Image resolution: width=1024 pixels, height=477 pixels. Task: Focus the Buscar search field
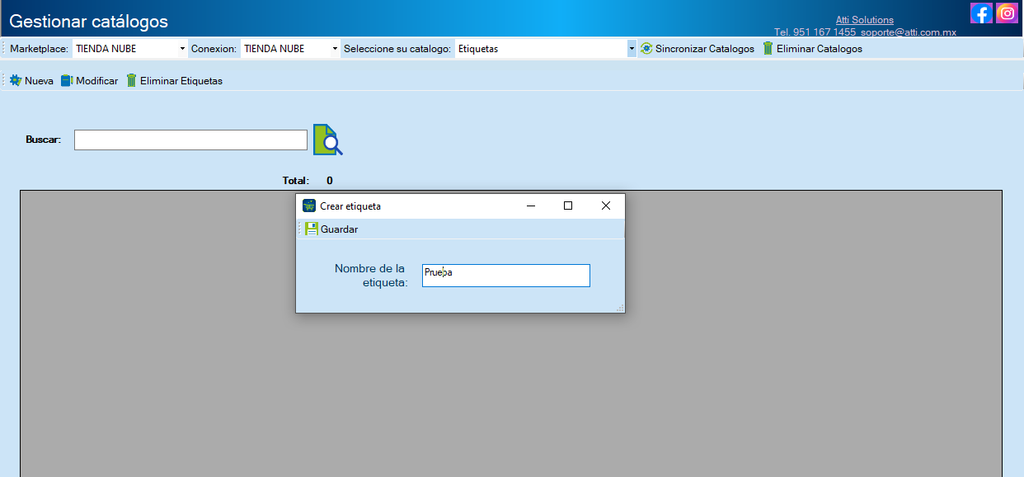(x=191, y=140)
